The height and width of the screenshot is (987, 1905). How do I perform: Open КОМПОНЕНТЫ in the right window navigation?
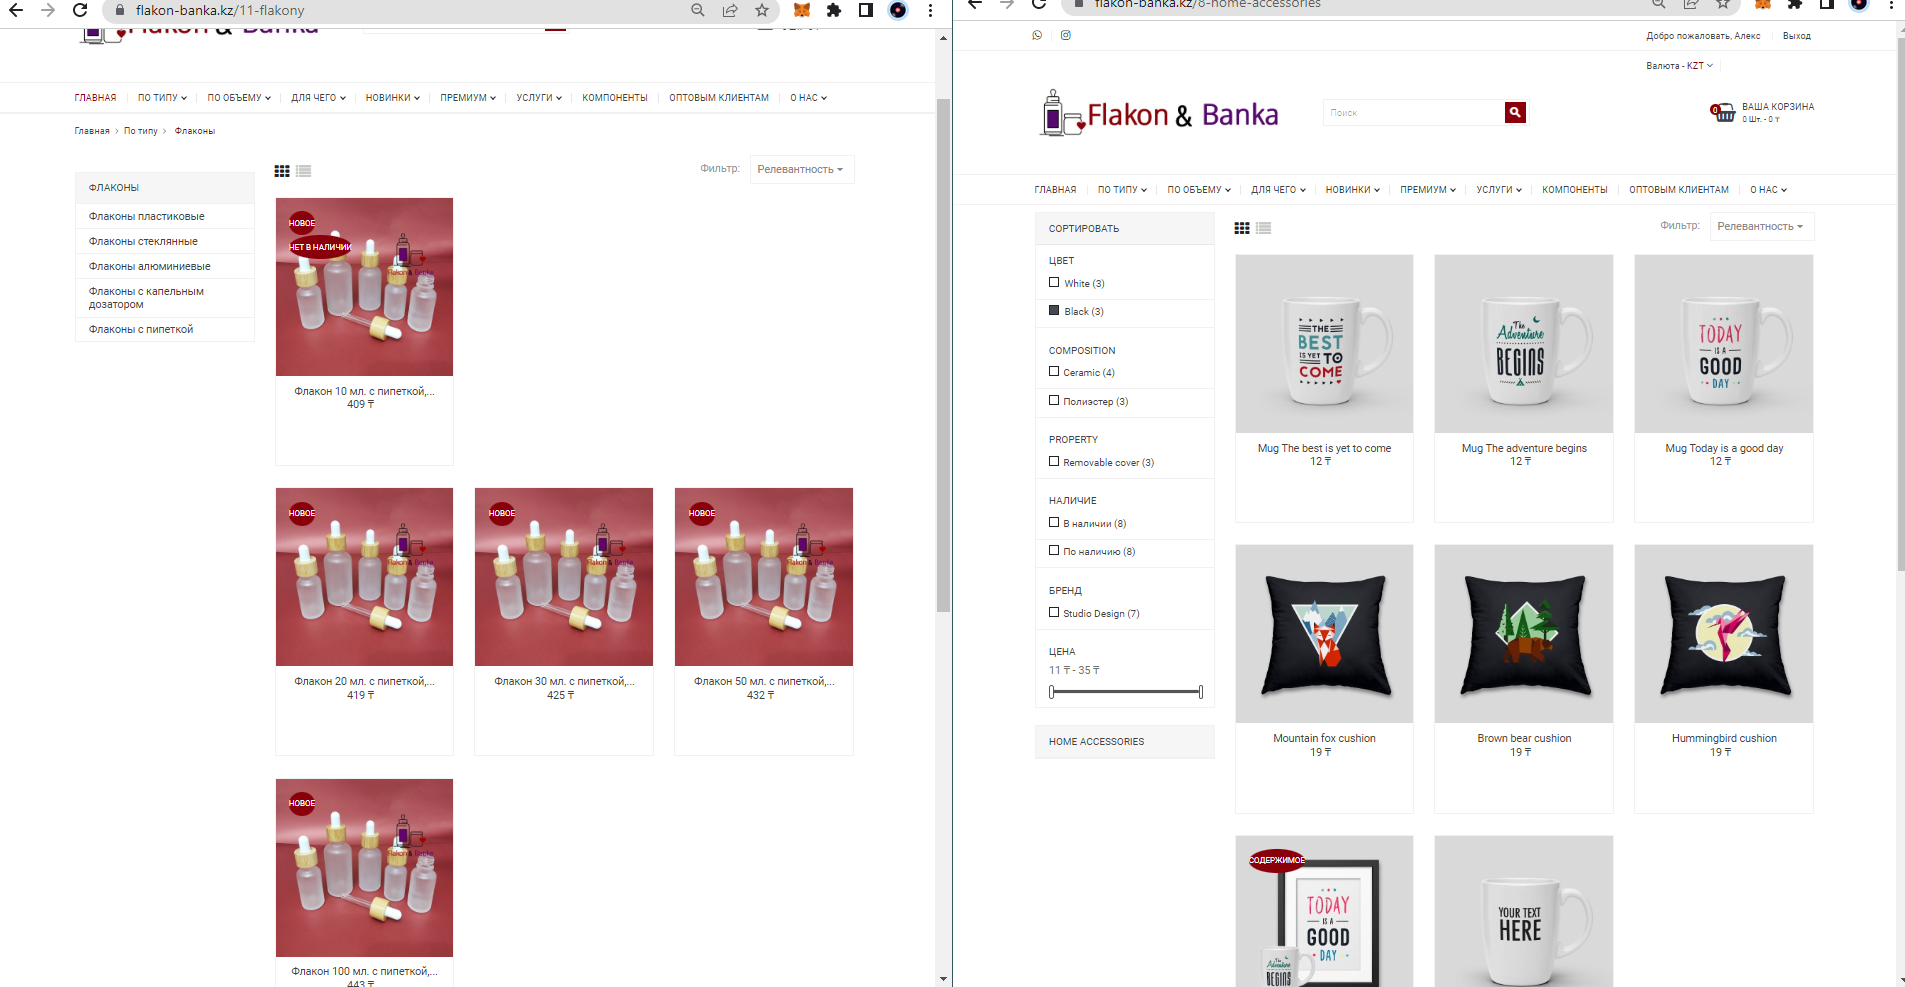coord(1575,190)
